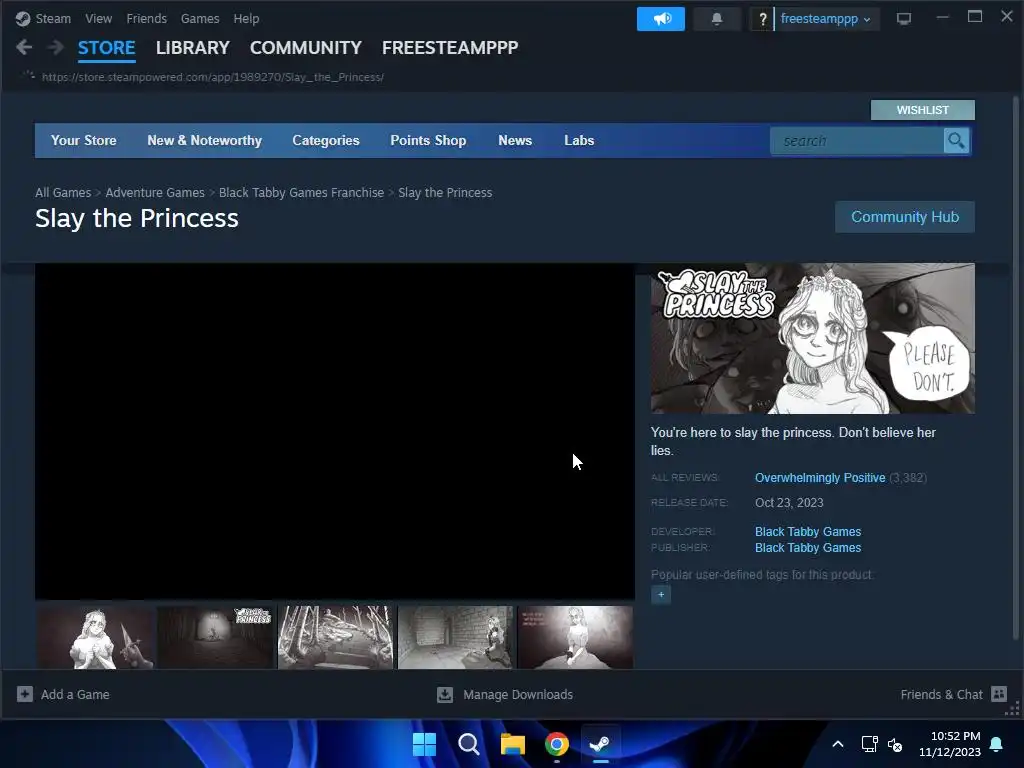Click the Manage Downloads label
The width and height of the screenshot is (1024, 768).
click(x=518, y=694)
